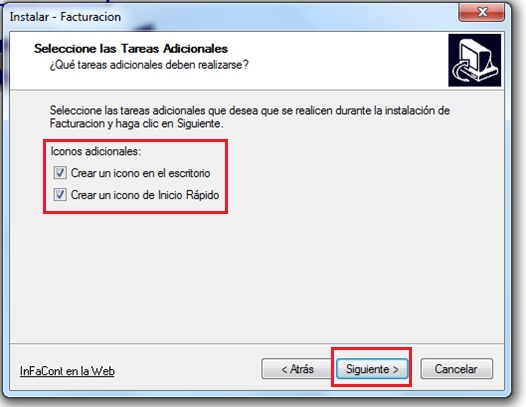Click the '¿Qué tareas adicionales deben realizarse?' subtitle
526x407 pixels.
point(149,65)
